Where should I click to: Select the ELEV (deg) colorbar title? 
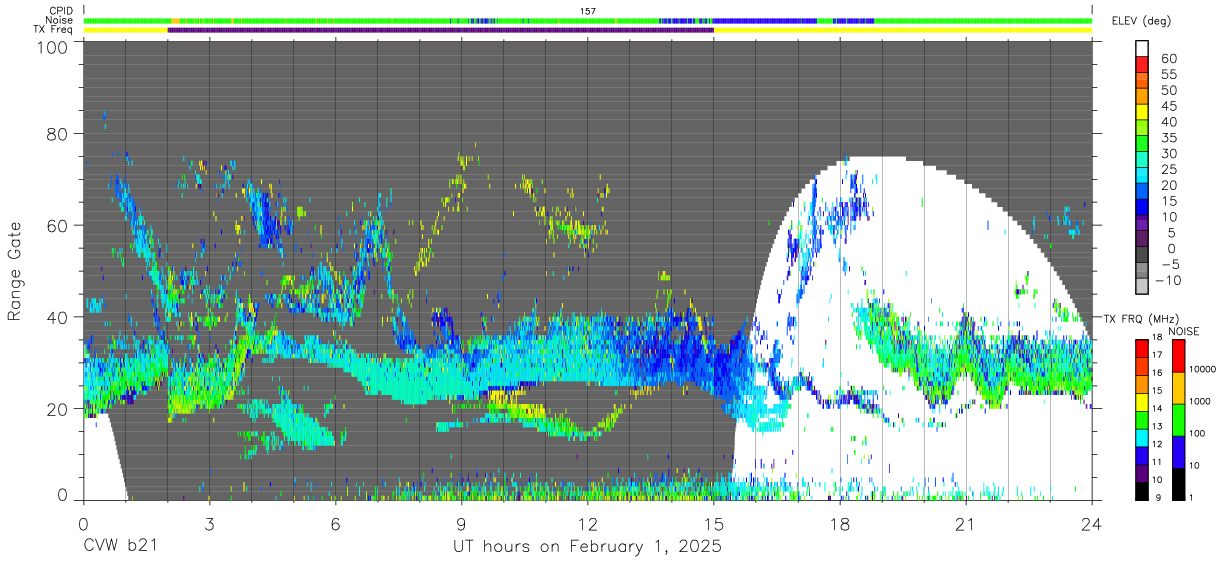coord(1141,21)
